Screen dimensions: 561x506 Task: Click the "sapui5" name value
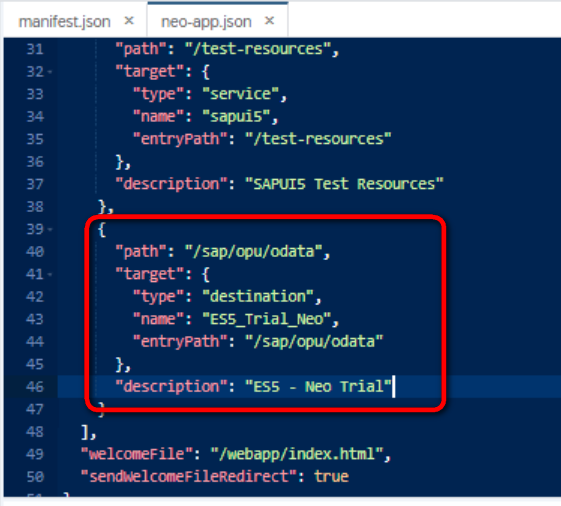click(236, 117)
